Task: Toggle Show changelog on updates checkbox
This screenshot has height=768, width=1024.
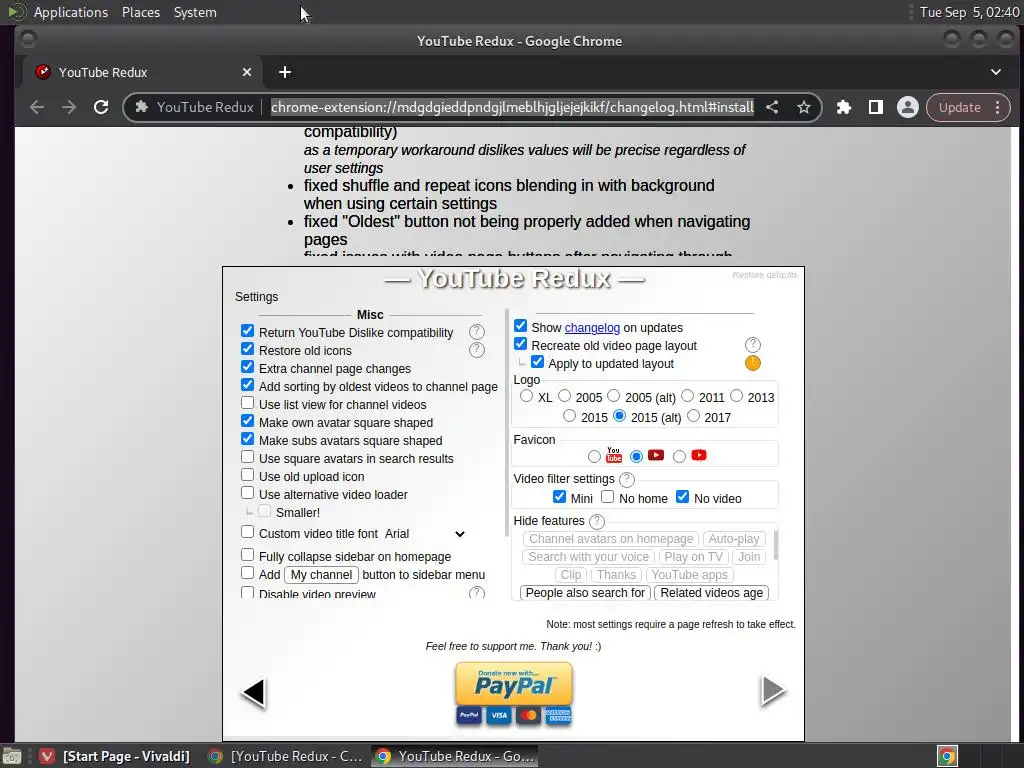Action: 520,326
